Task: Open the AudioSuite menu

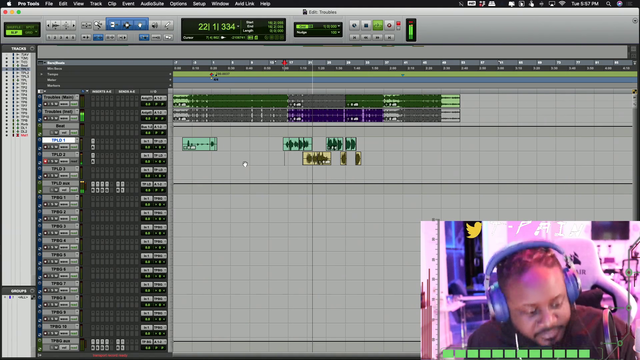Action: pyautogui.click(x=152, y=4)
